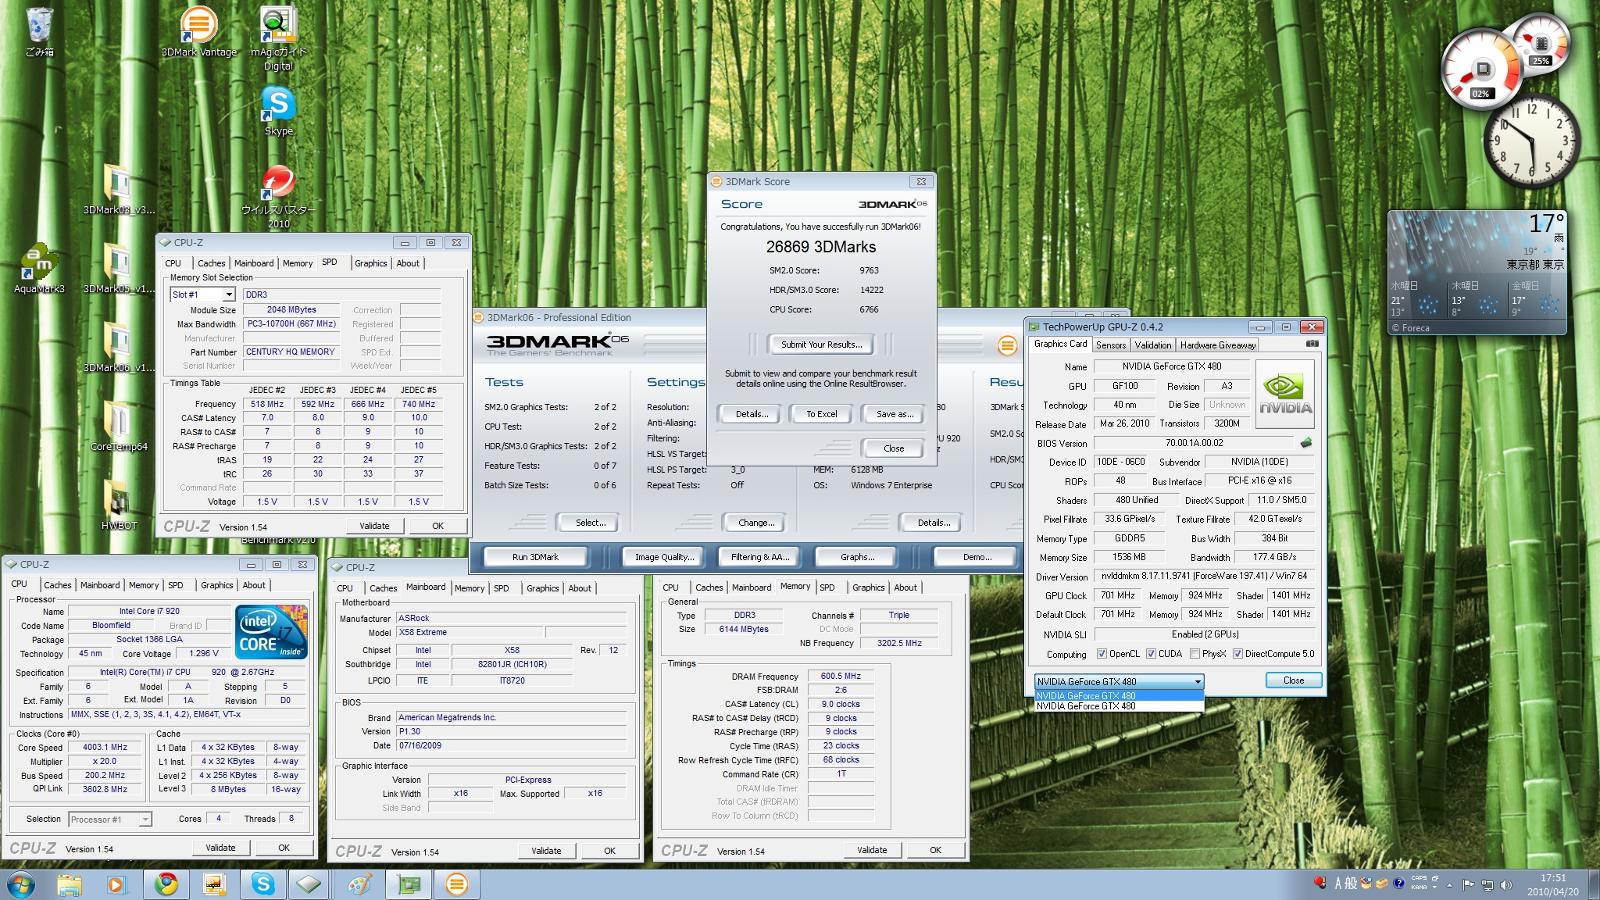This screenshot has width=1600, height=900.
Task: Click the Demo button in 3DMark06
Action: pyautogui.click(x=976, y=557)
